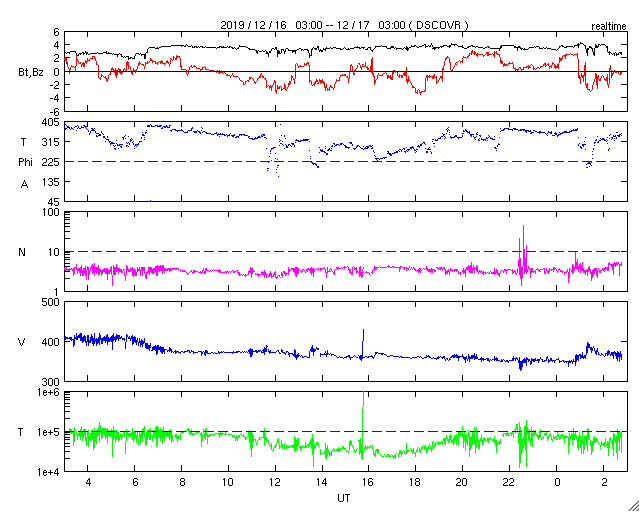Click the '14' hour tick on the UT axis

coord(322,483)
